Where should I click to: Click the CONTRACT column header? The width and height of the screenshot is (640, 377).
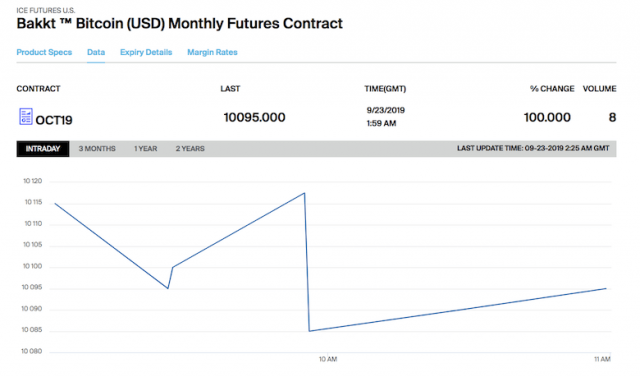click(38, 89)
